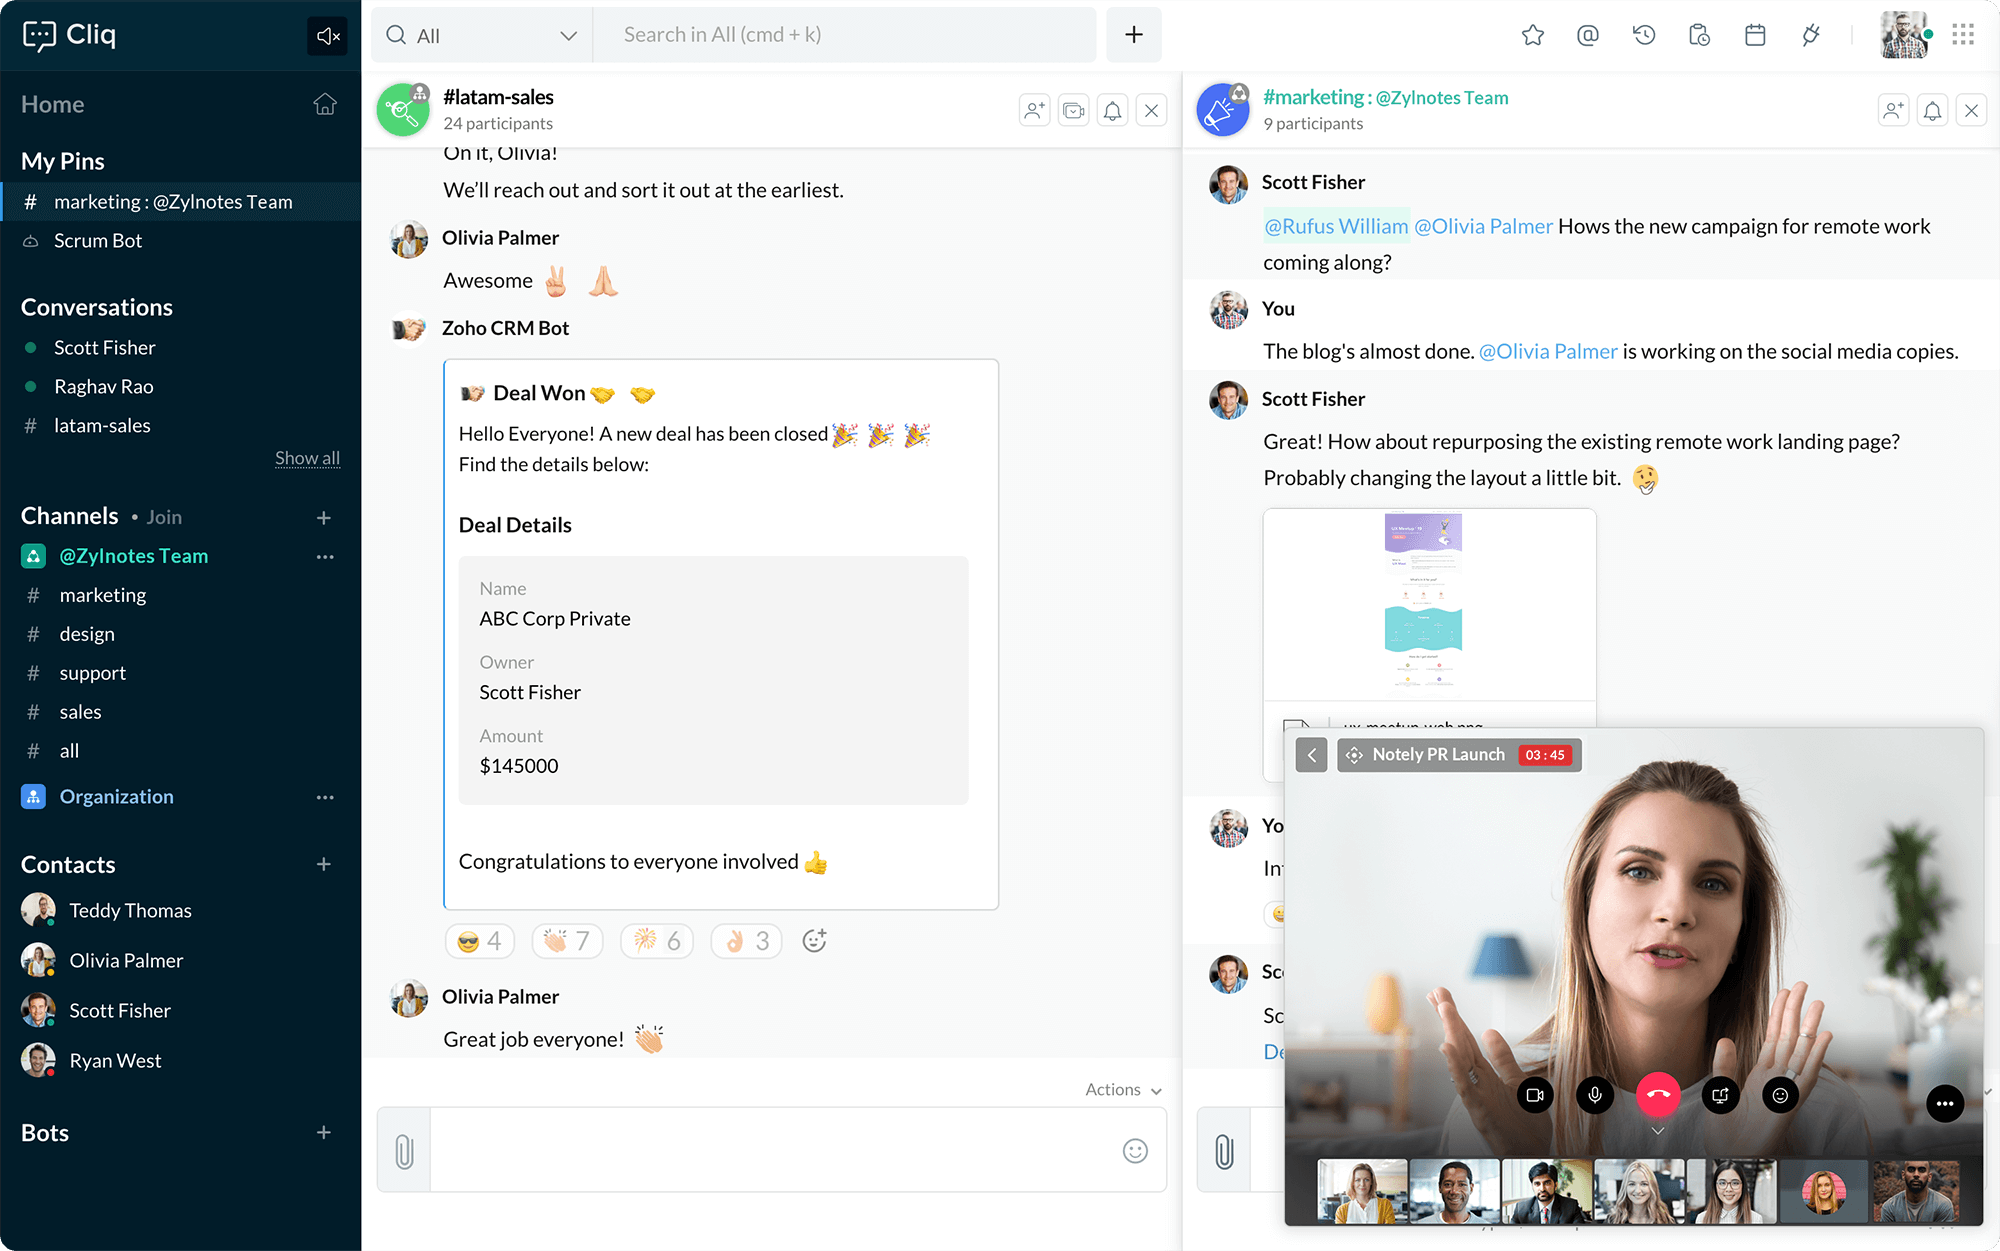Image resolution: width=2000 pixels, height=1251 pixels.
Task: Open the calendar icon in top bar
Action: 1755,36
